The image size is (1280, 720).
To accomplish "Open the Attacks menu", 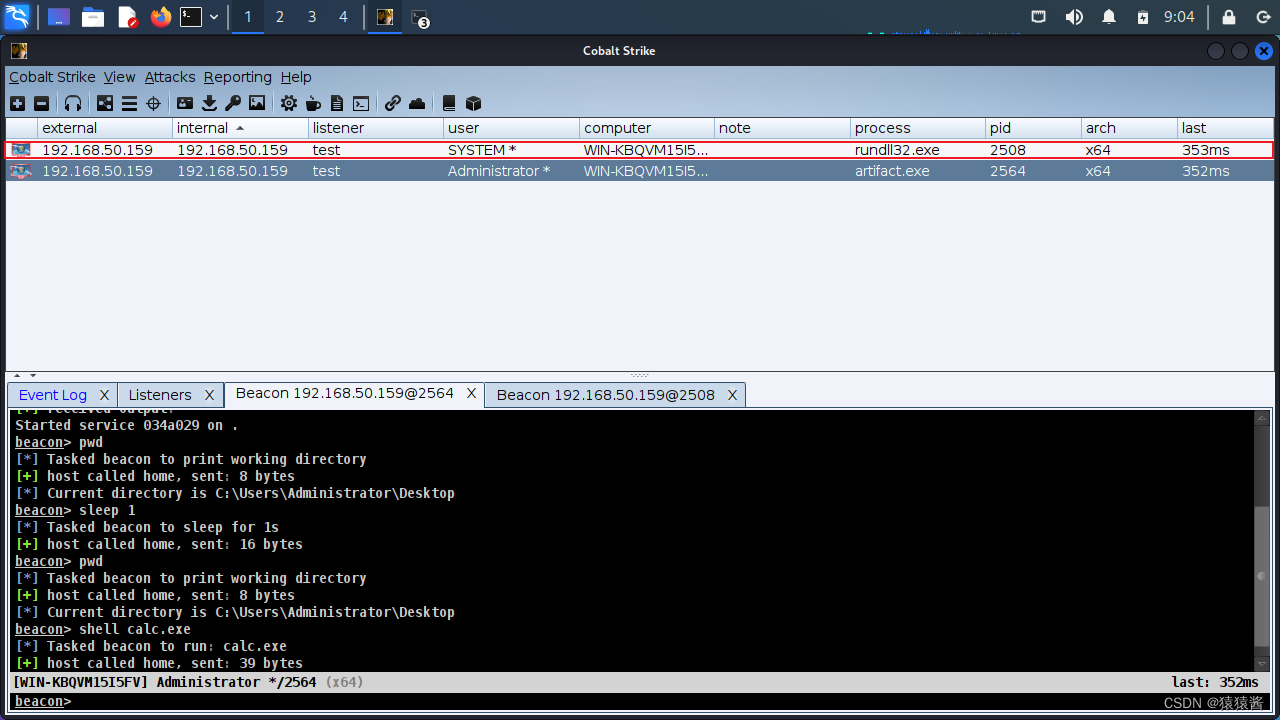I will click(169, 77).
